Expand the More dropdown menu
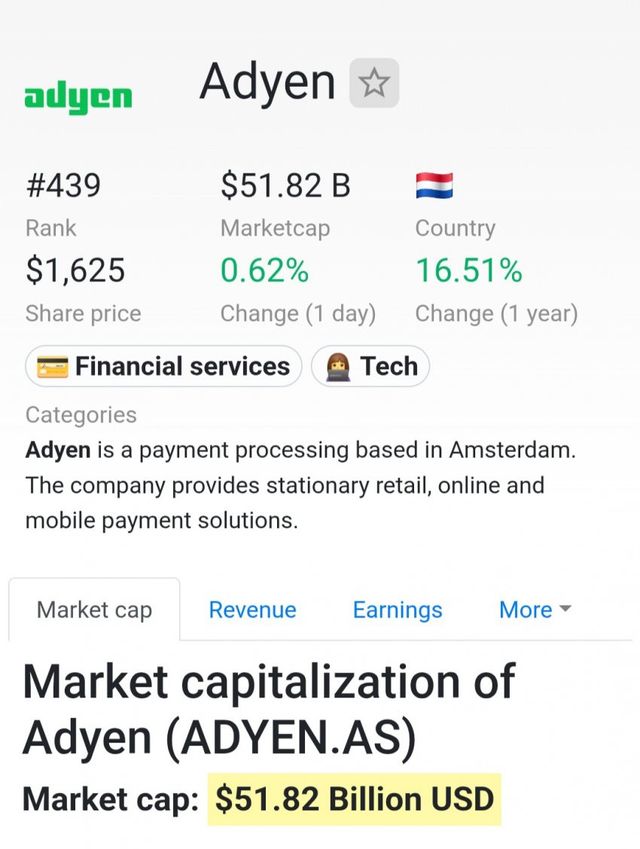The width and height of the screenshot is (640, 849). click(x=534, y=610)
